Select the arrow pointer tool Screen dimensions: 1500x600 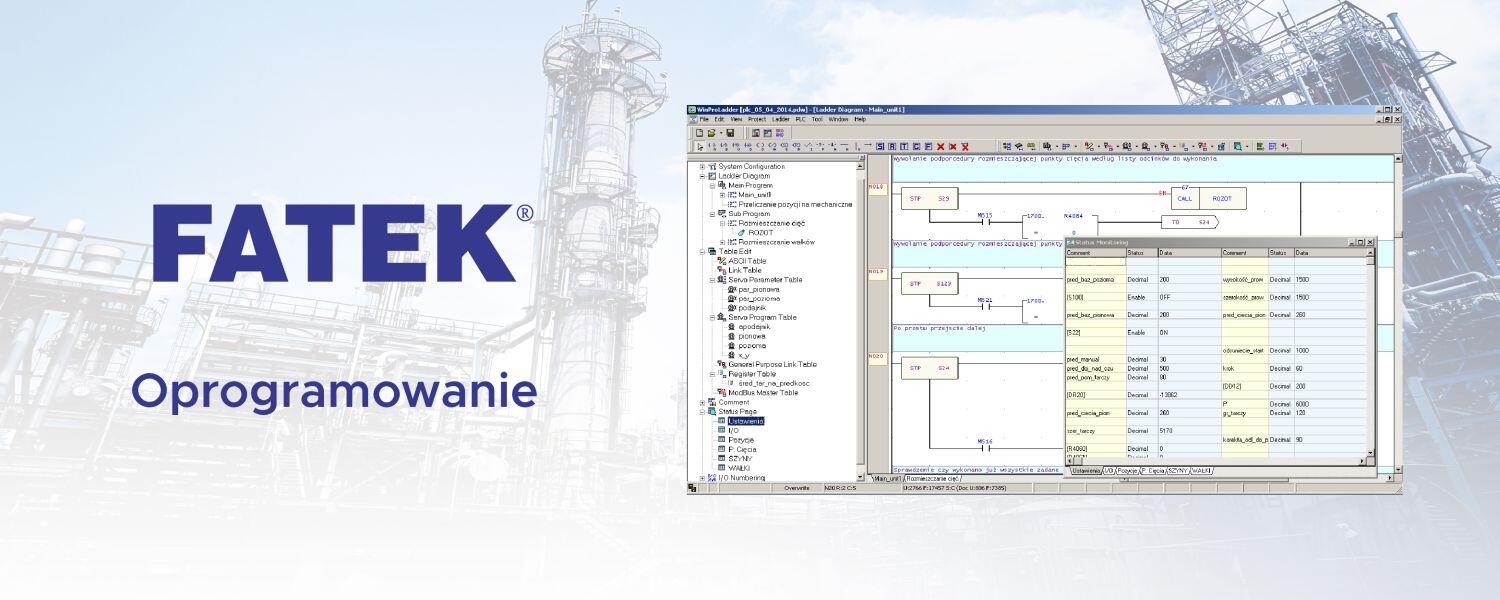(x=700, y=146)
